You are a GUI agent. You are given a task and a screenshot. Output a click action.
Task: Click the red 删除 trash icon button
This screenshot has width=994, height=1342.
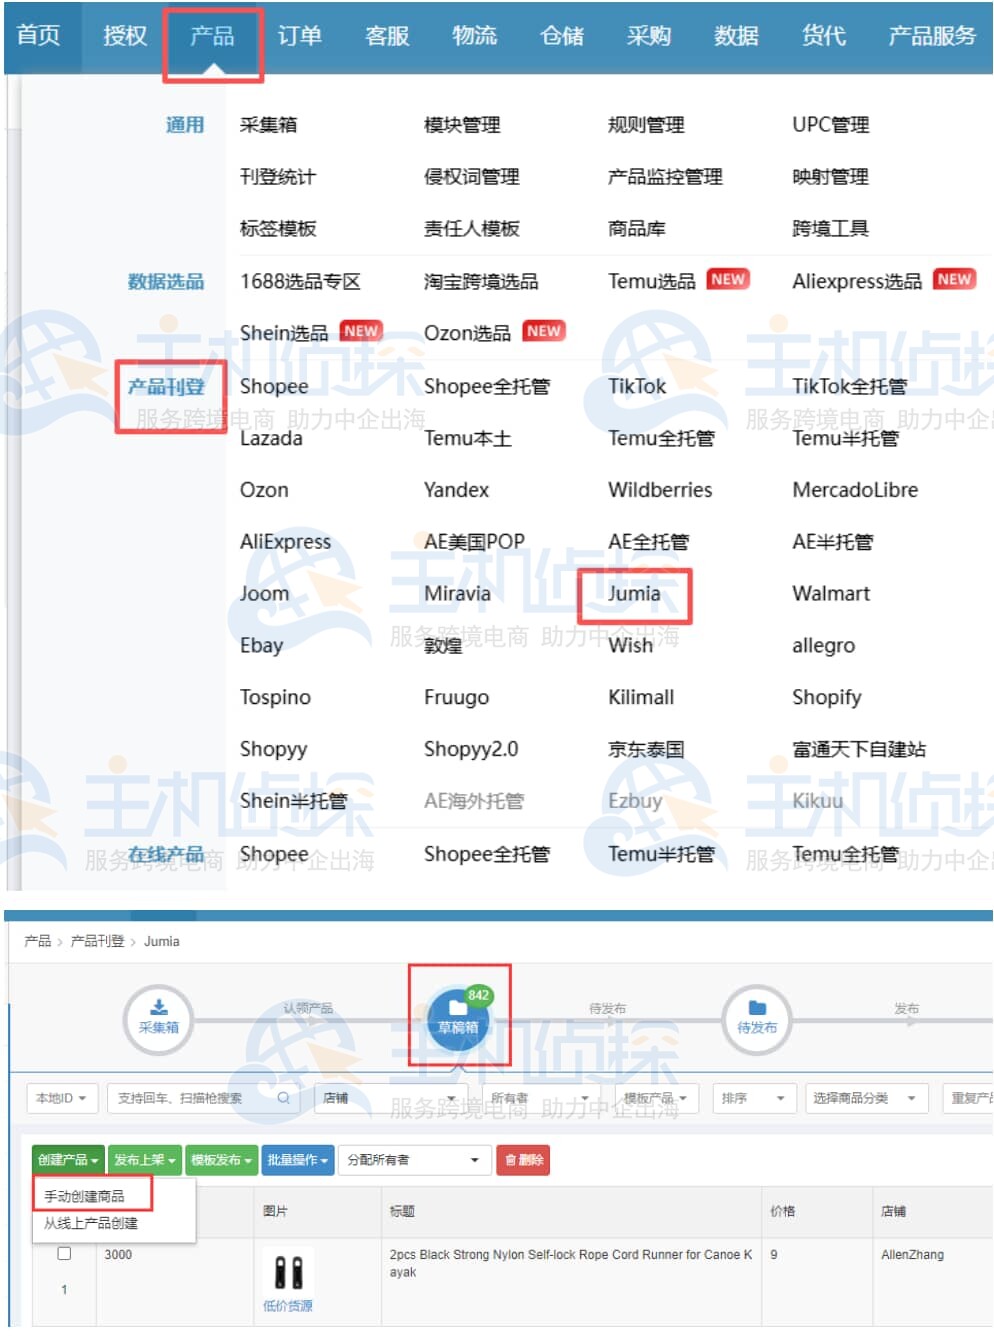click(522, 1160)
